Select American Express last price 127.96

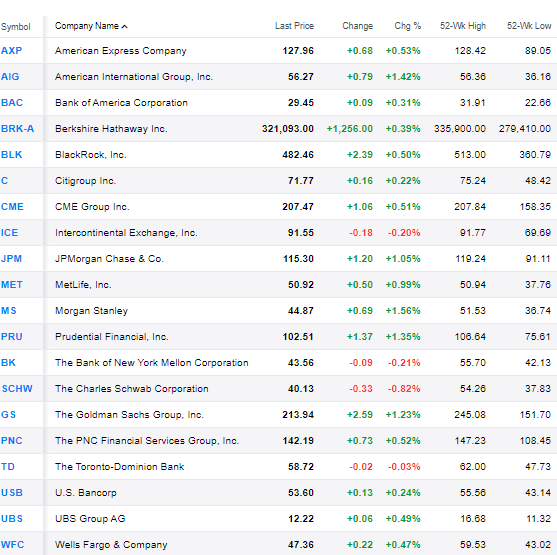298,50
